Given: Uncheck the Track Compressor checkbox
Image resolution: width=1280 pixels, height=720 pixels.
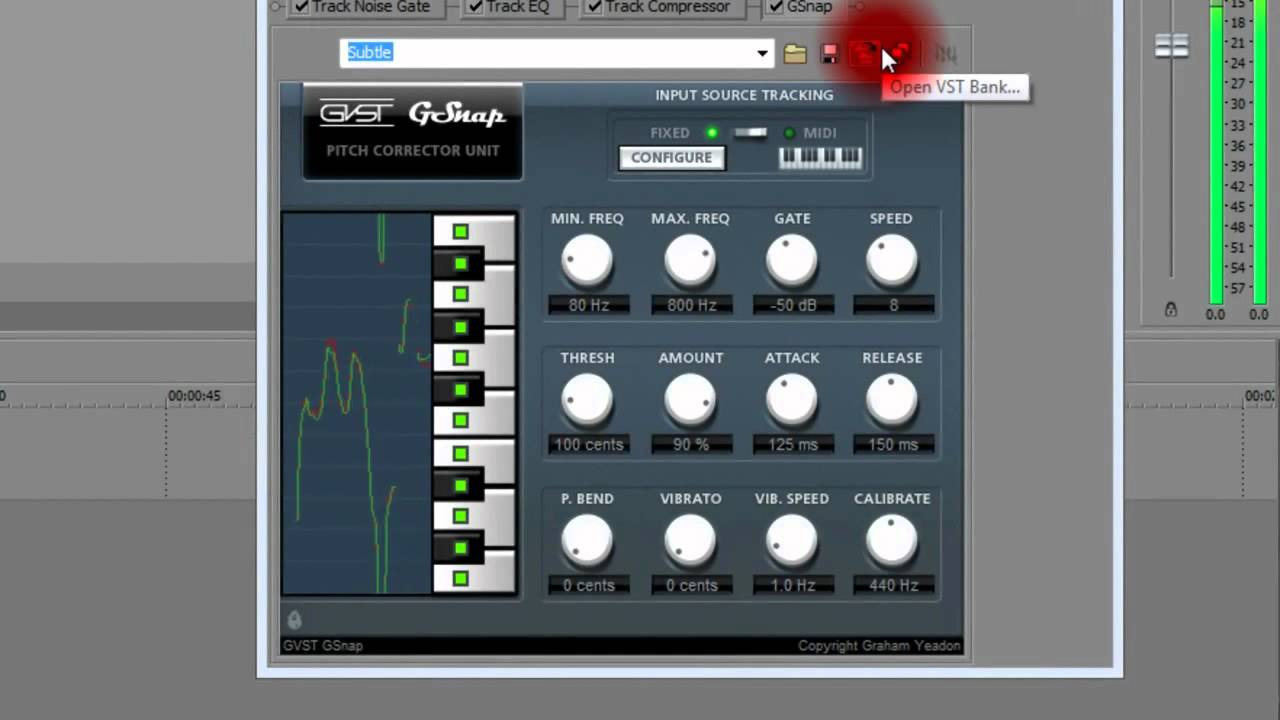Looking at the screenshot, I should [x=594, y=7].
